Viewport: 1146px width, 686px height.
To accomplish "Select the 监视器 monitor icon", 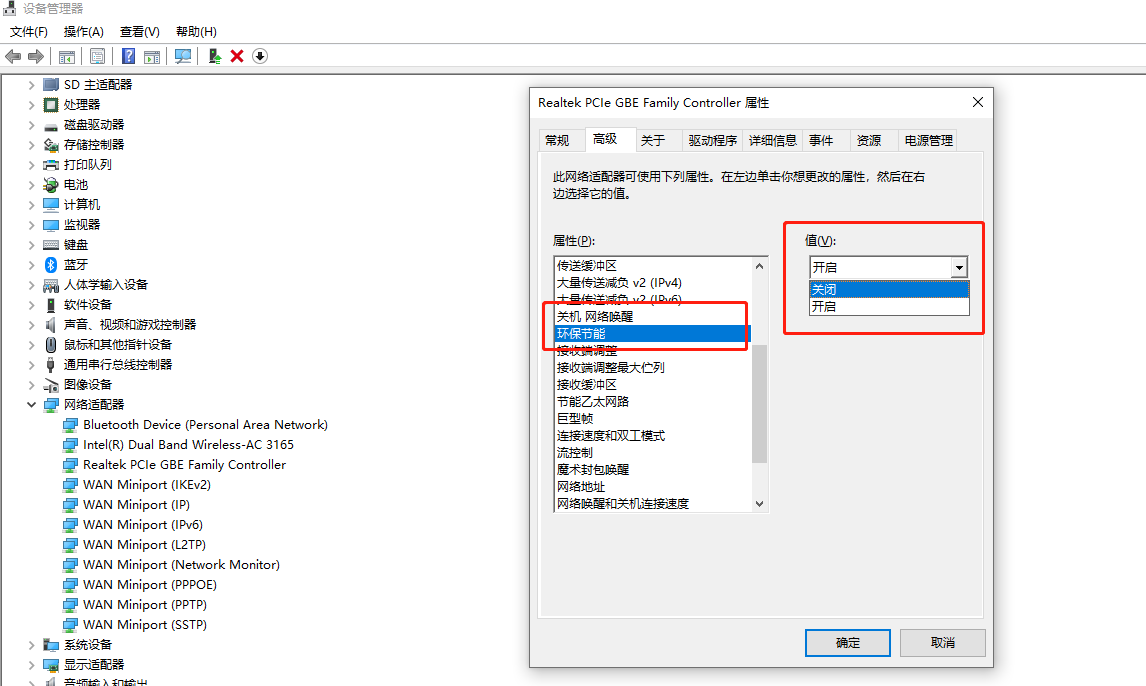I will [x=50, y=225].
